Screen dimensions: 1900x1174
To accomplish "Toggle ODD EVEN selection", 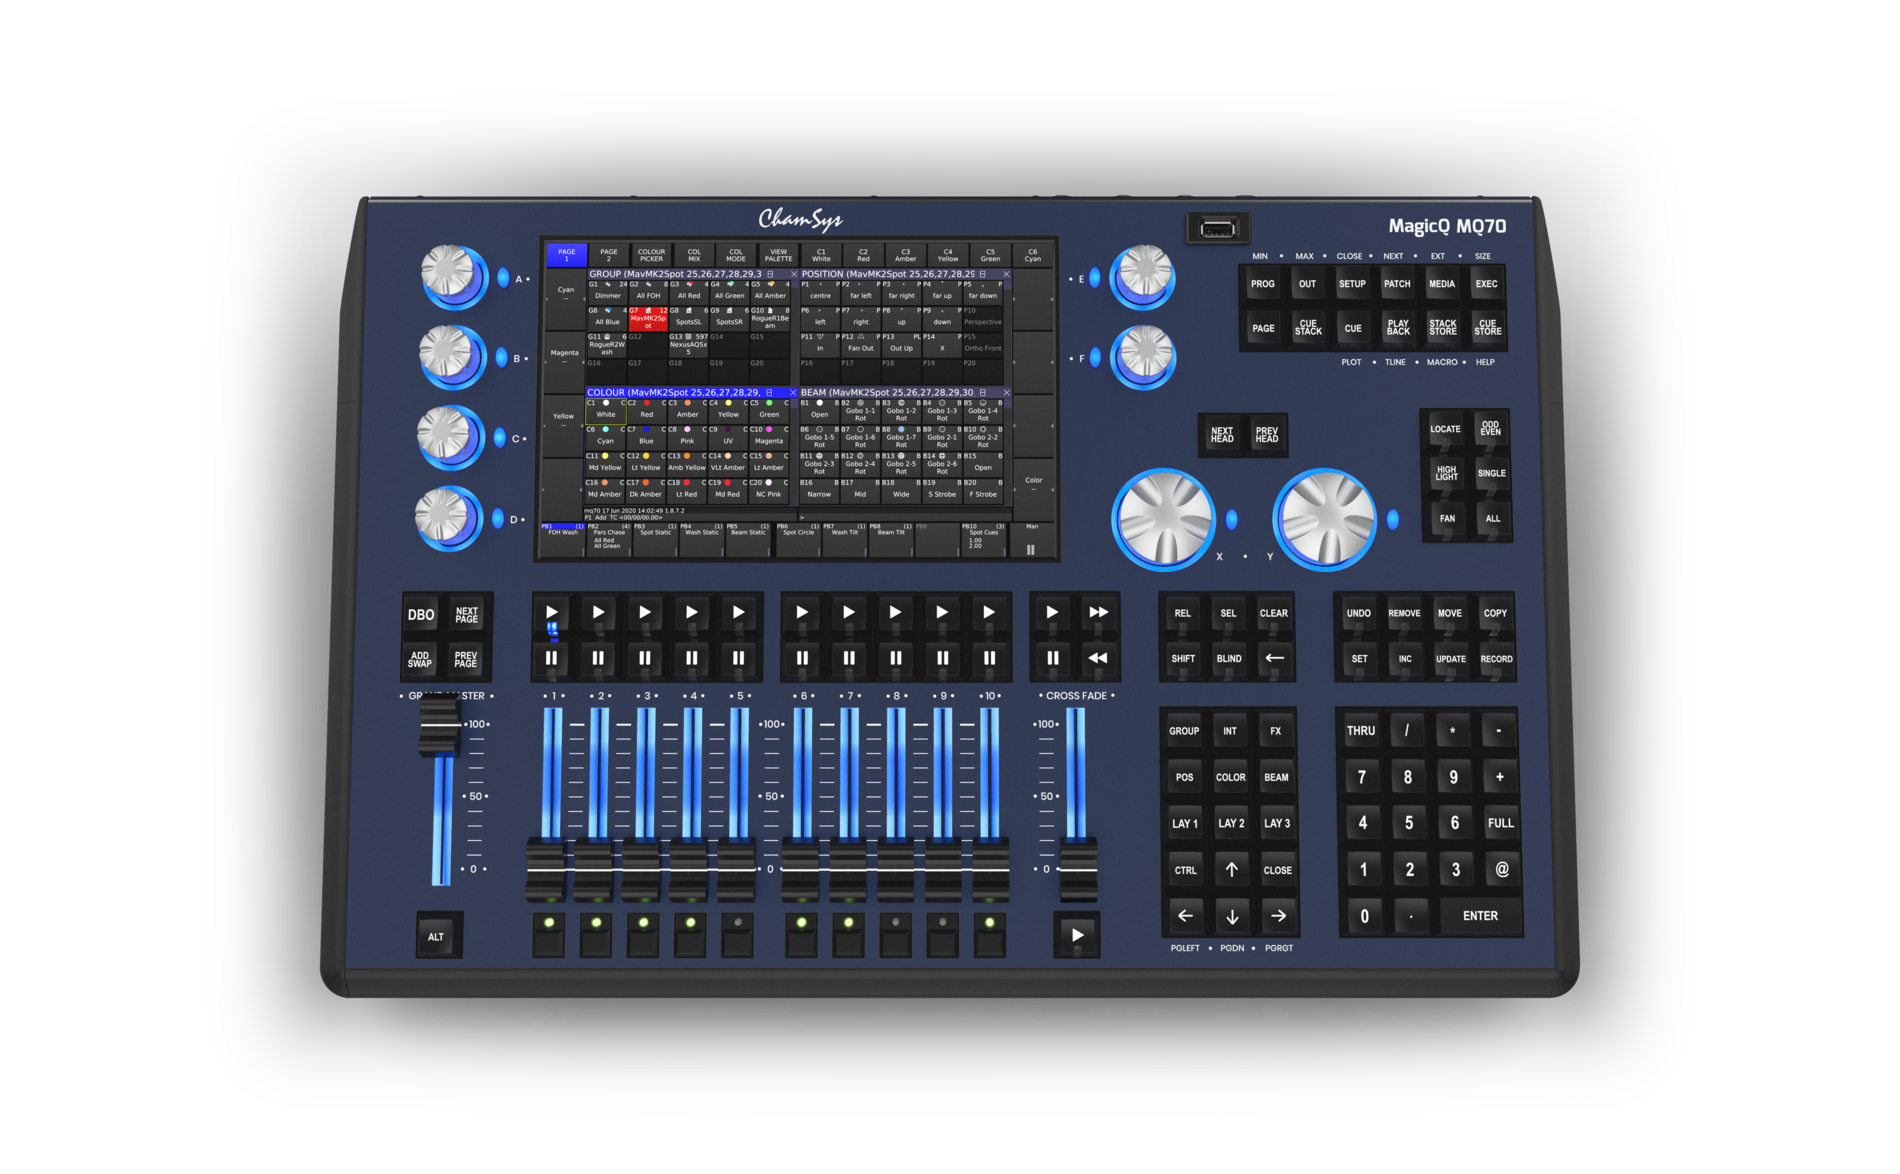I will 1491,428.
